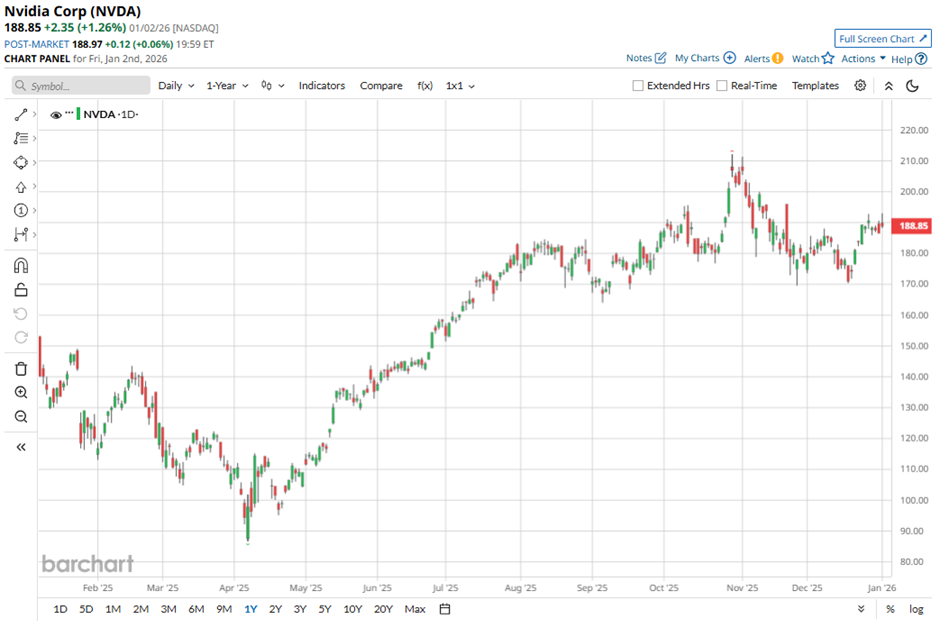Toggle percent scale
The height and width of the screenshot is (628, 940).
[890, 609]
